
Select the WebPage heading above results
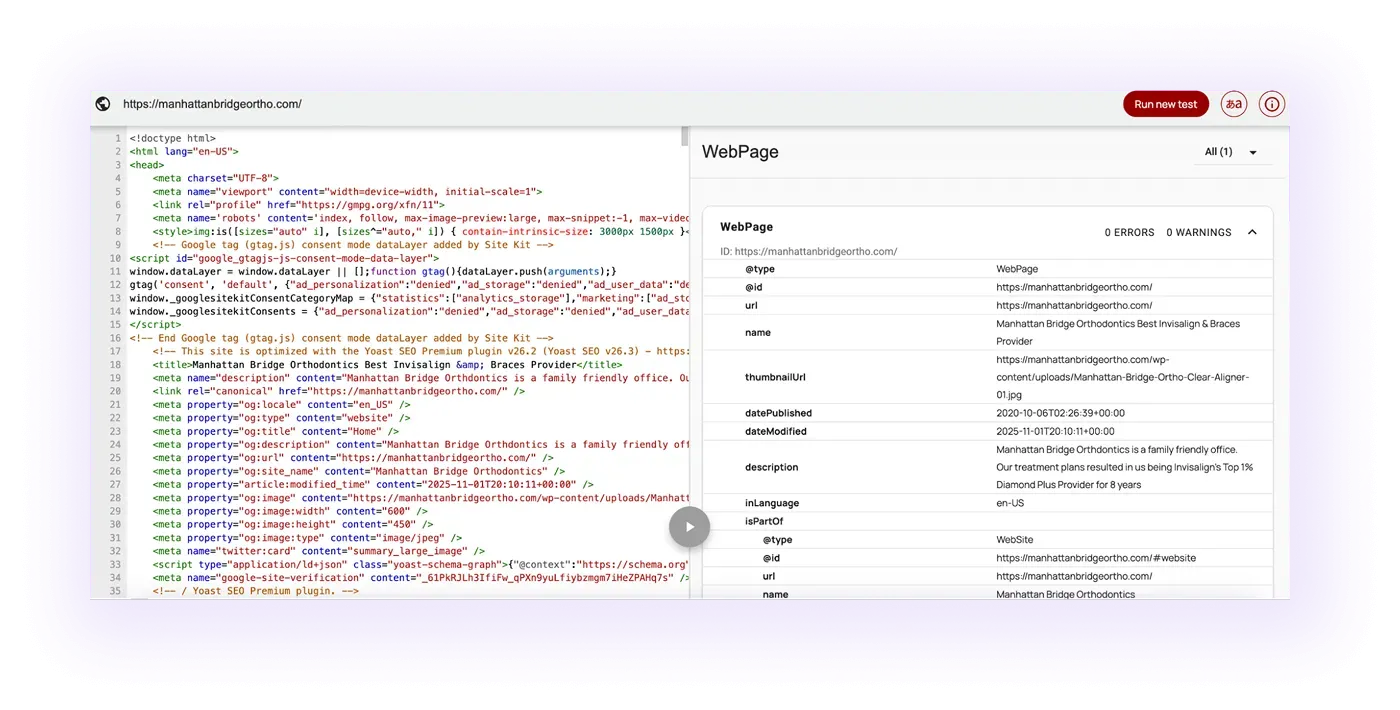(x=740, y=152)
